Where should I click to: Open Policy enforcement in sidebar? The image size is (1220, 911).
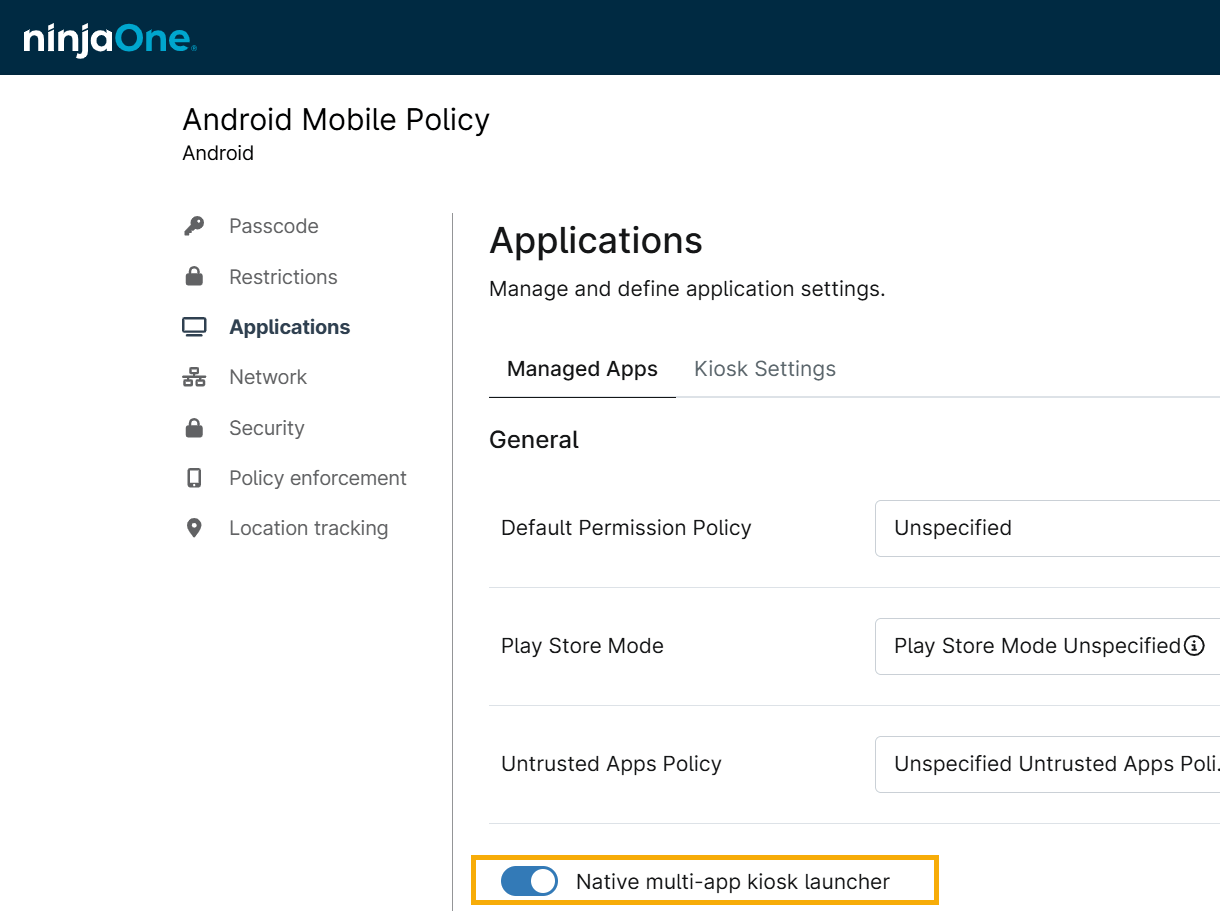pyautogui.click(x=317, y=478)
